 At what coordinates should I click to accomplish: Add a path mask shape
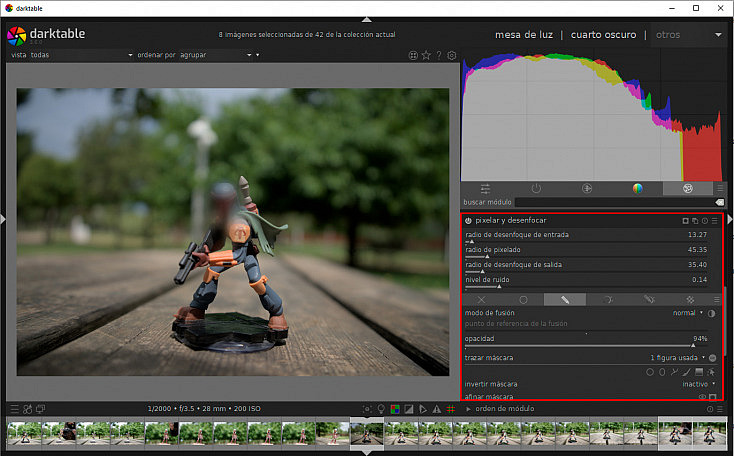tap(674, 372)
